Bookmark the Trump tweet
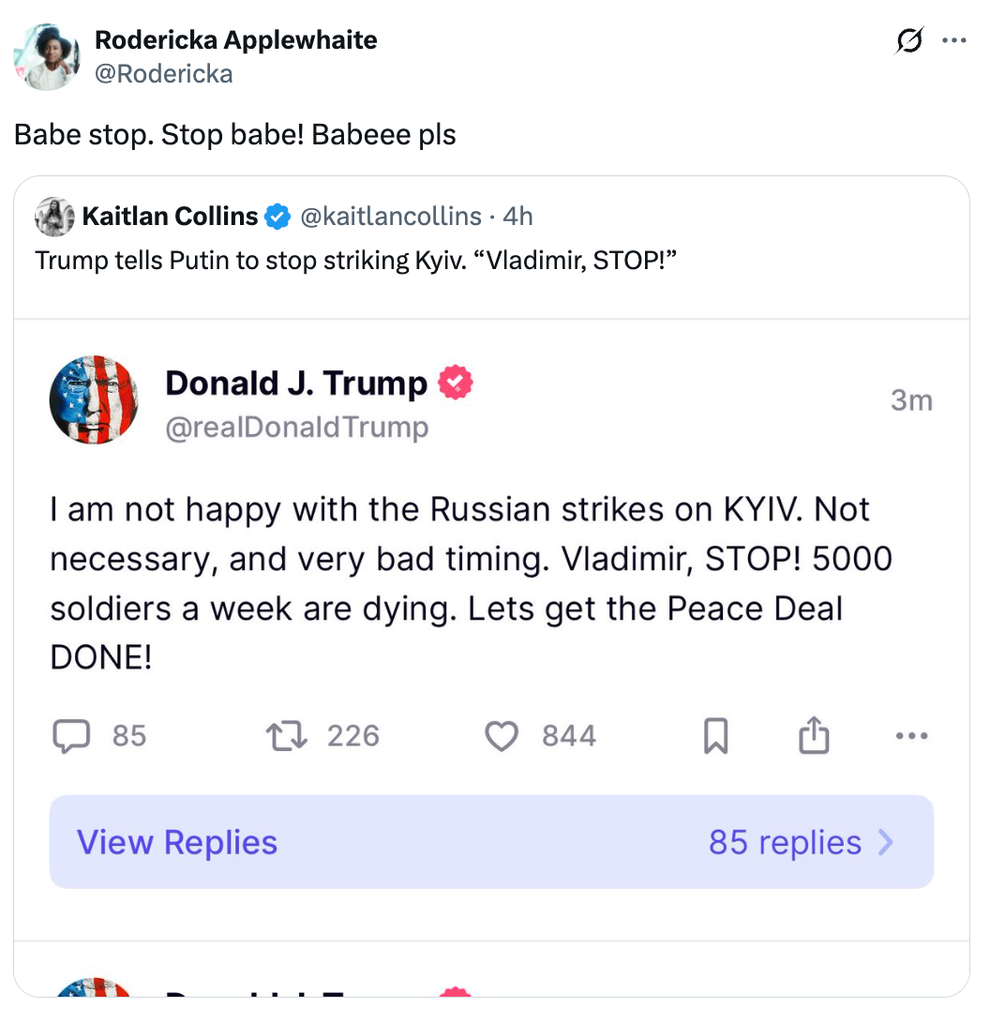The height and width of the screenshot is (1022, 990). 714,735
